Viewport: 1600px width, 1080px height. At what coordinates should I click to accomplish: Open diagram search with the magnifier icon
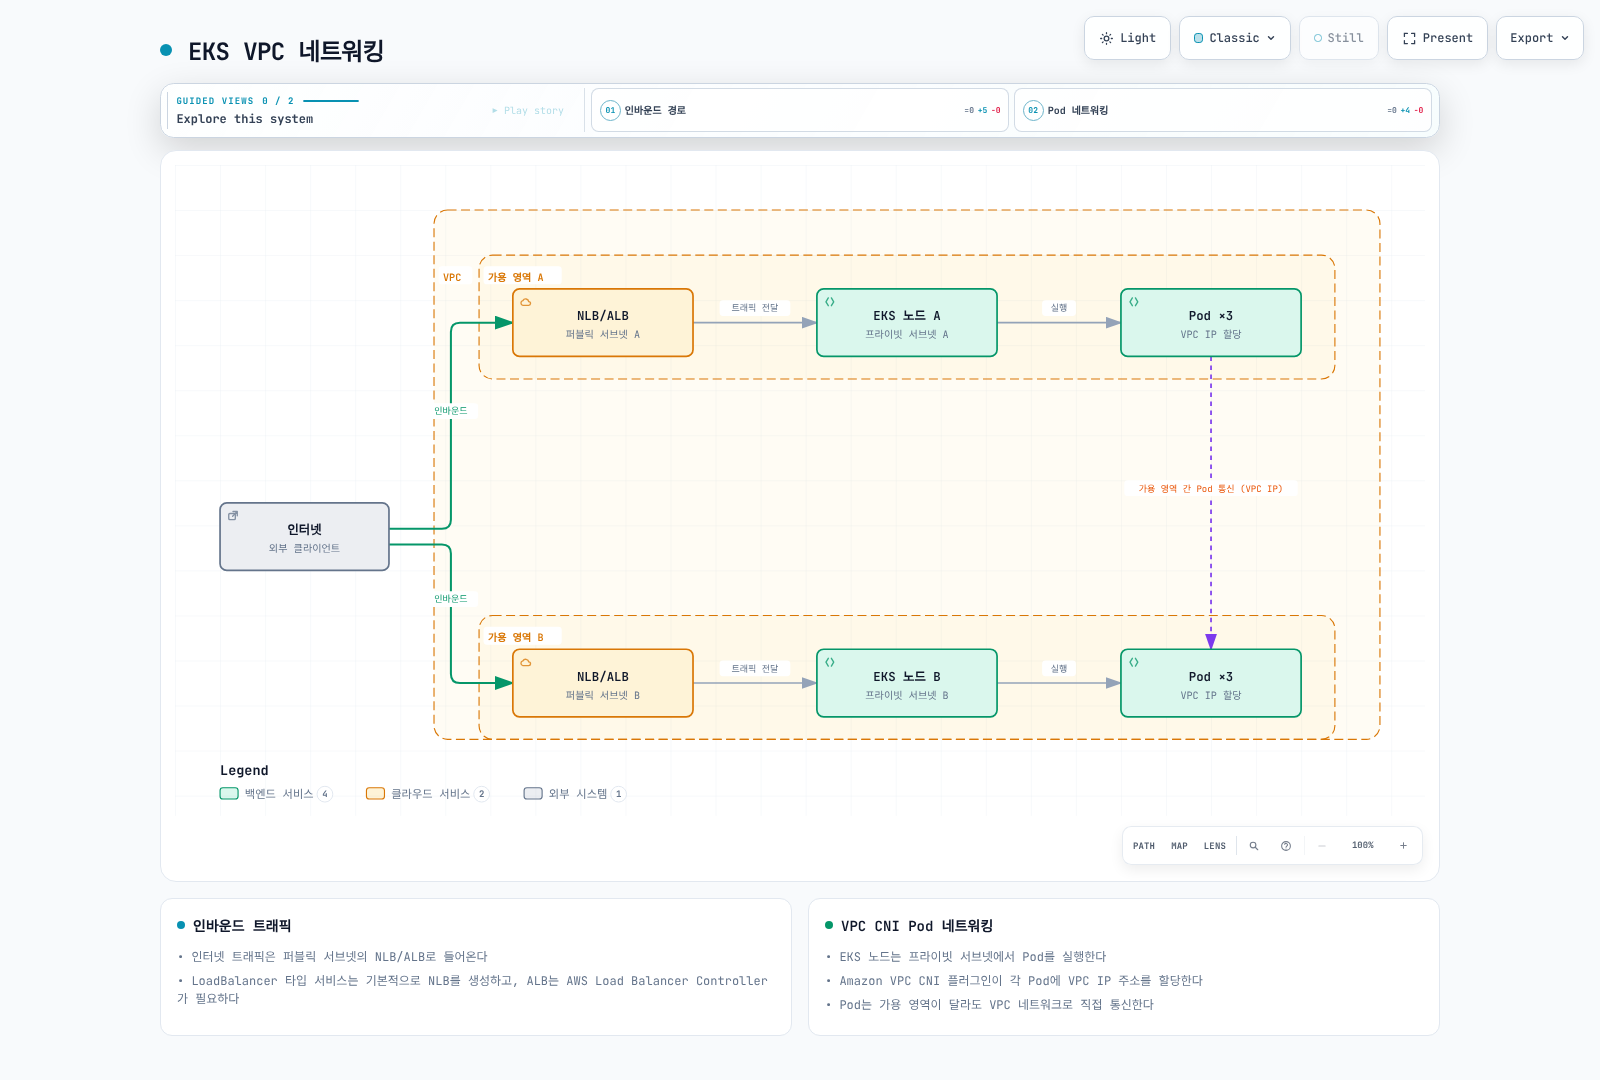[1254, 846]
